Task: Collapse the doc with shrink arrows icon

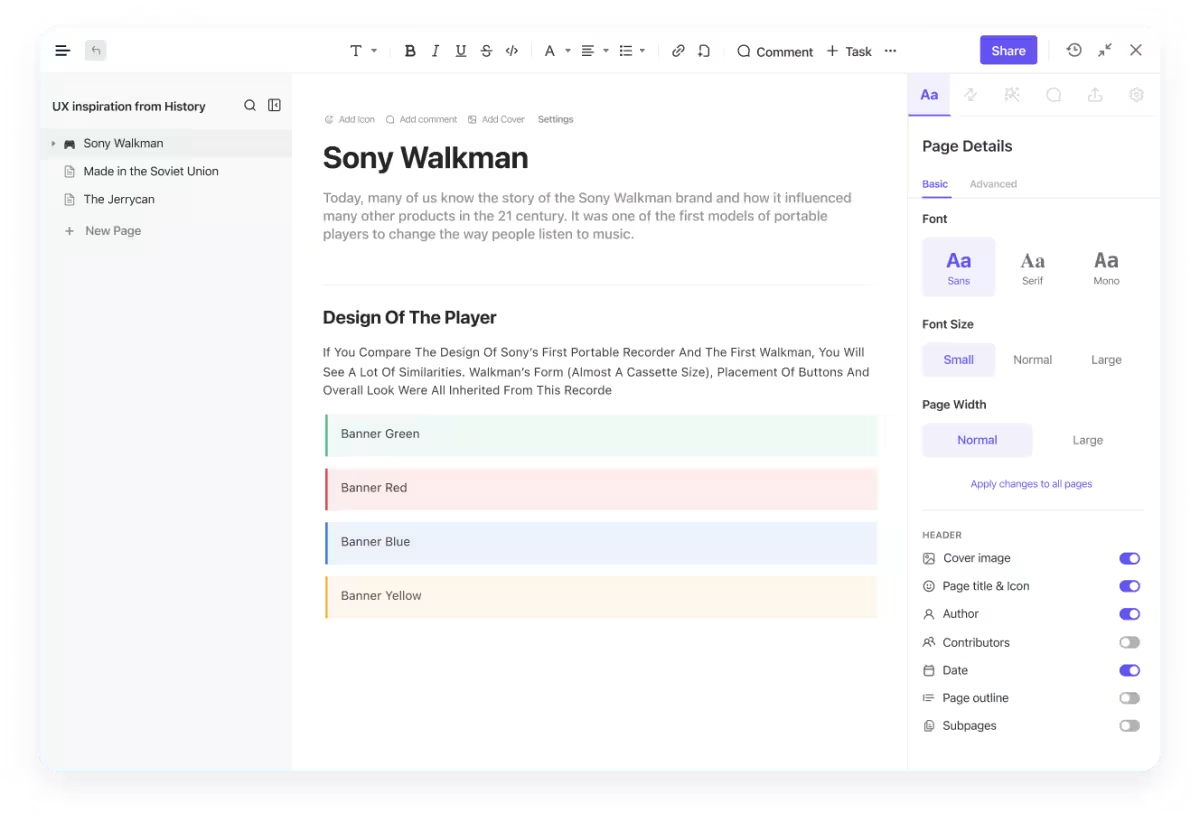Action: point(1105,50)
